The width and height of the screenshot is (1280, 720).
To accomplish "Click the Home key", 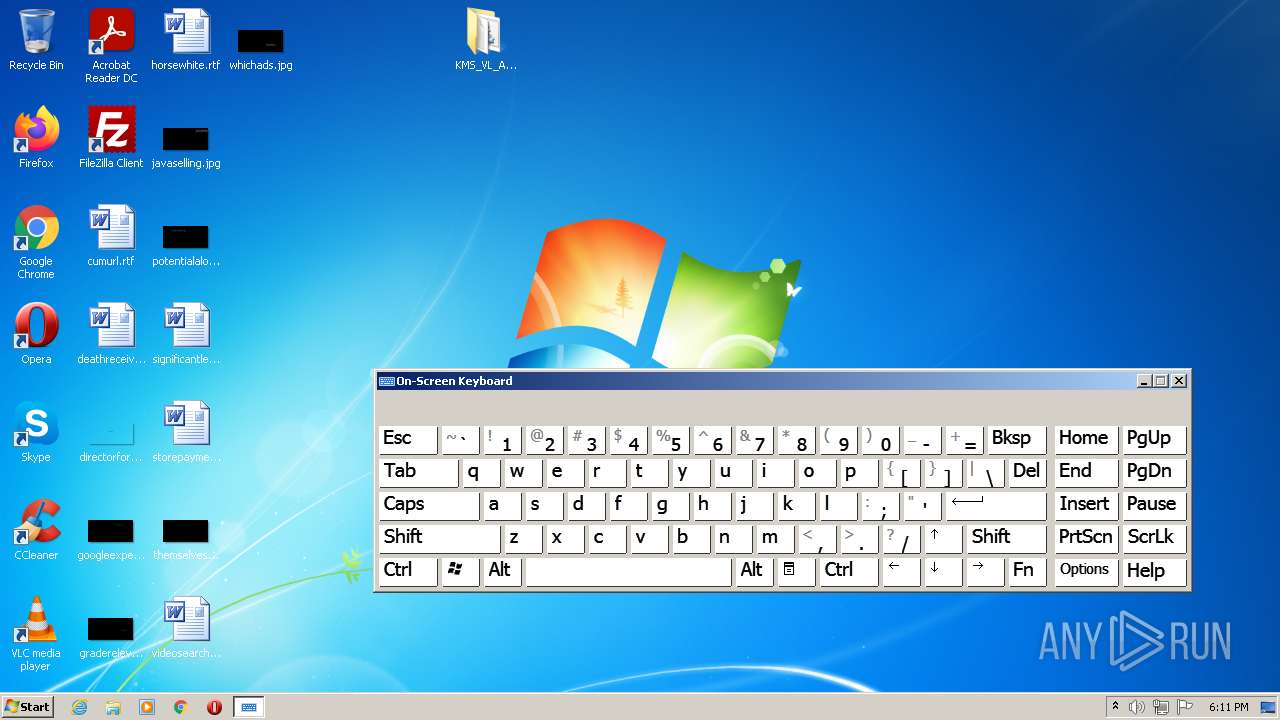I will 1086,439.
